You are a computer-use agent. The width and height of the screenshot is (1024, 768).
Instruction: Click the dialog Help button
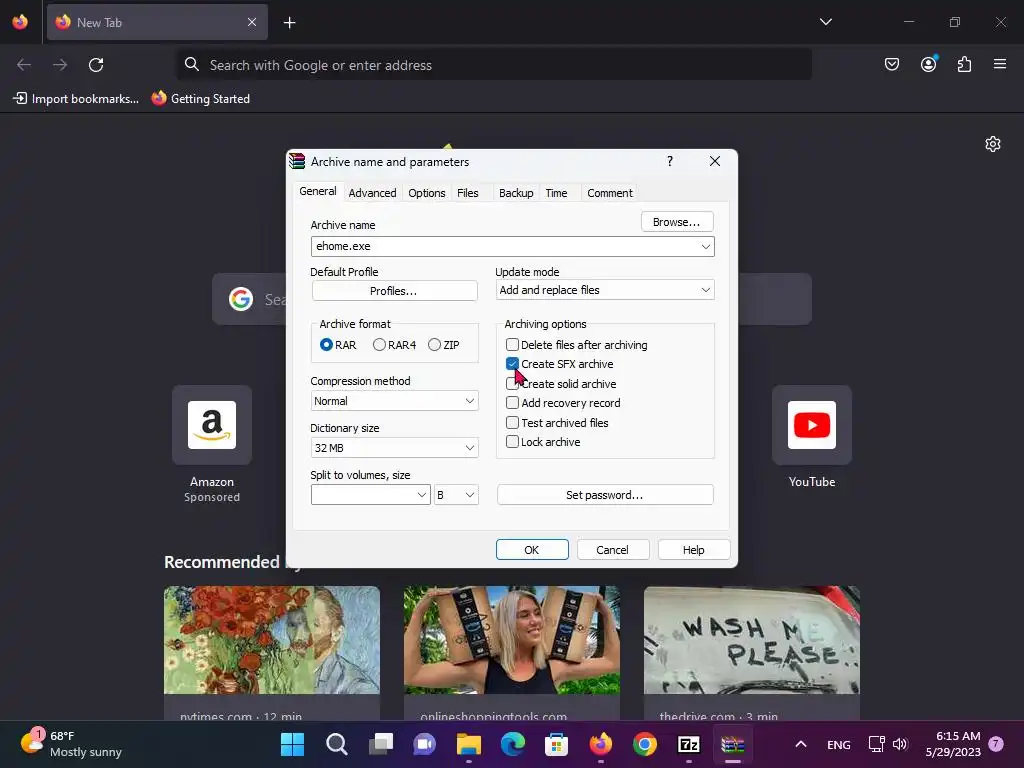point(694,550)
